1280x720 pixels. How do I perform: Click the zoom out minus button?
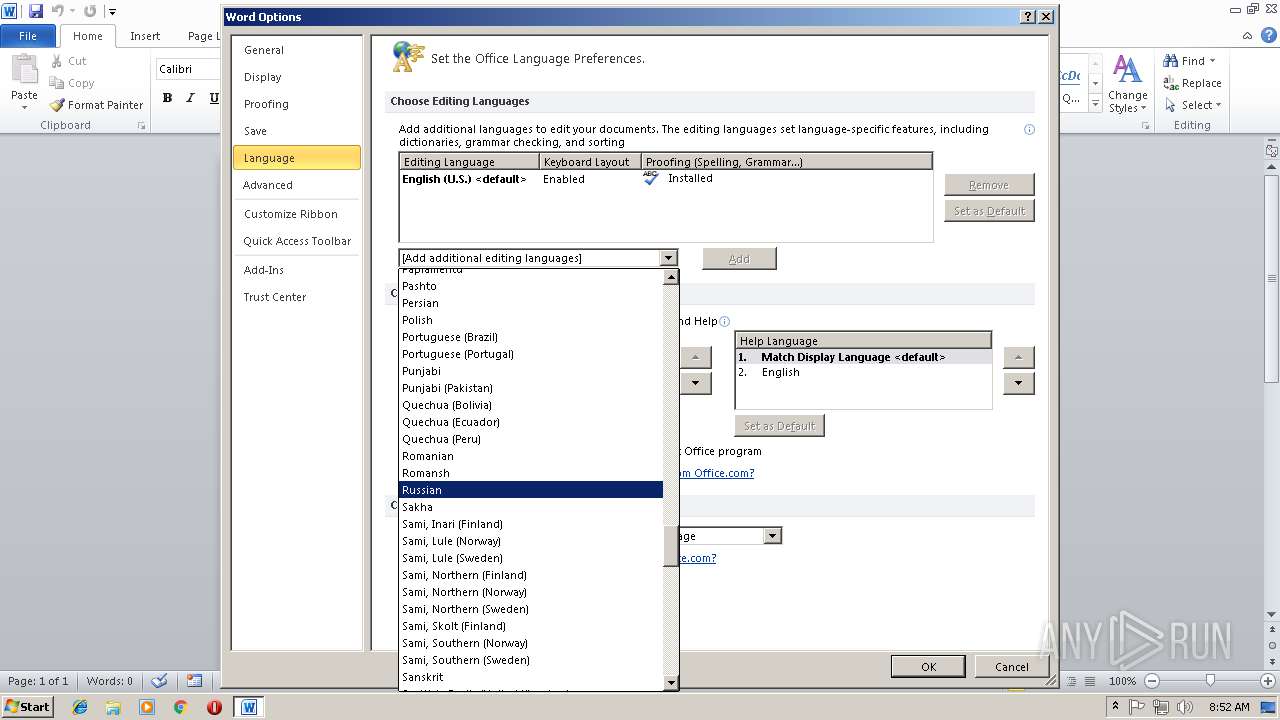(x=1150, y=681)
